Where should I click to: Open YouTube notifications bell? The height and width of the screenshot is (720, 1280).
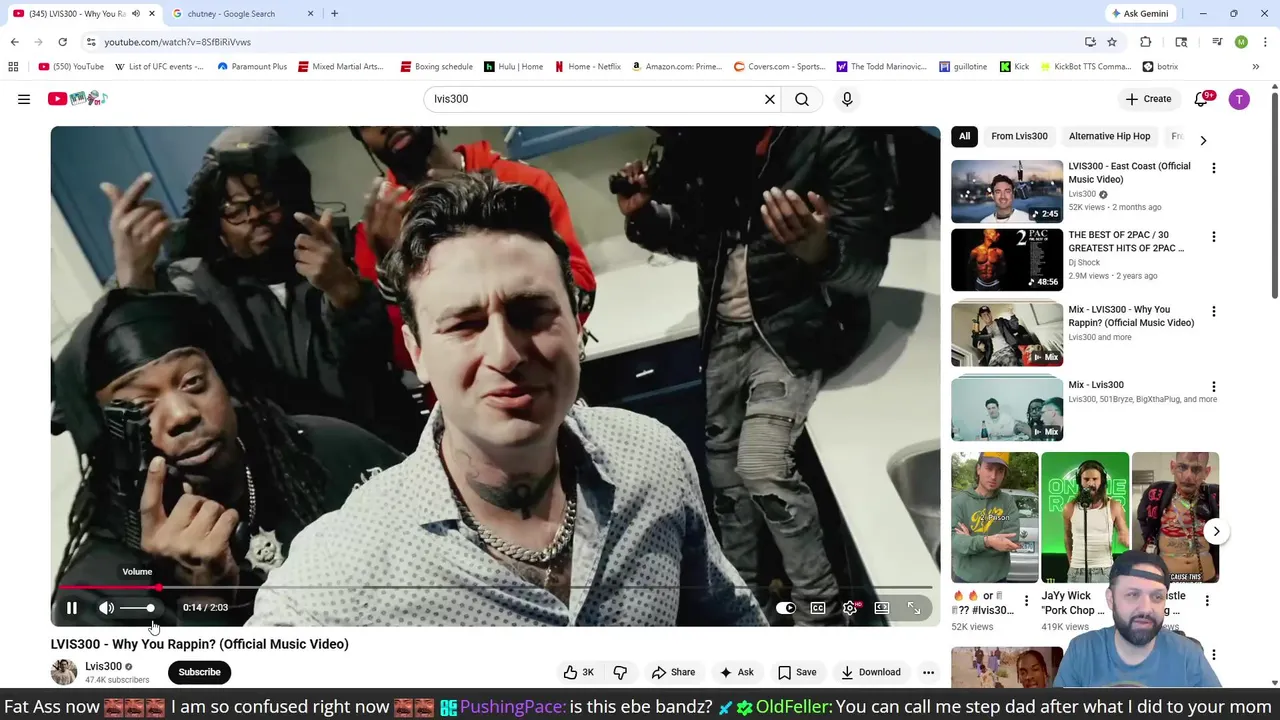tap(1202, 99)
